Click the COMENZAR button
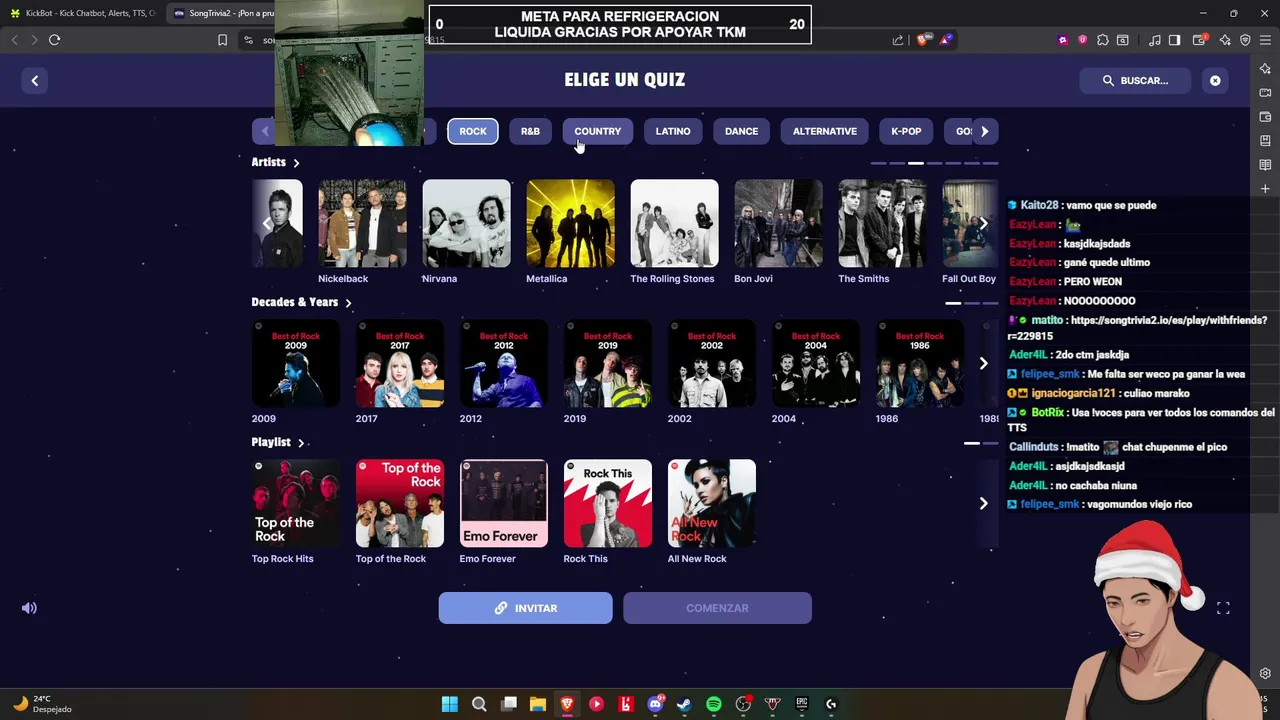Image resolution: width=1280 pixels, height=720 pixels. pos(717,608)
